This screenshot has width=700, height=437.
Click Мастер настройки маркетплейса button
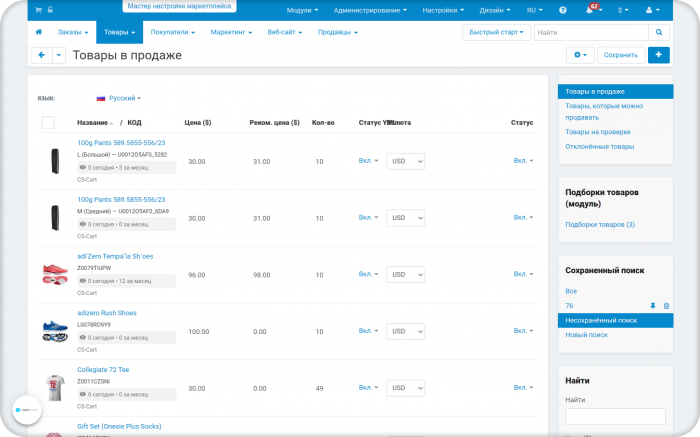[x=179, y=6]
